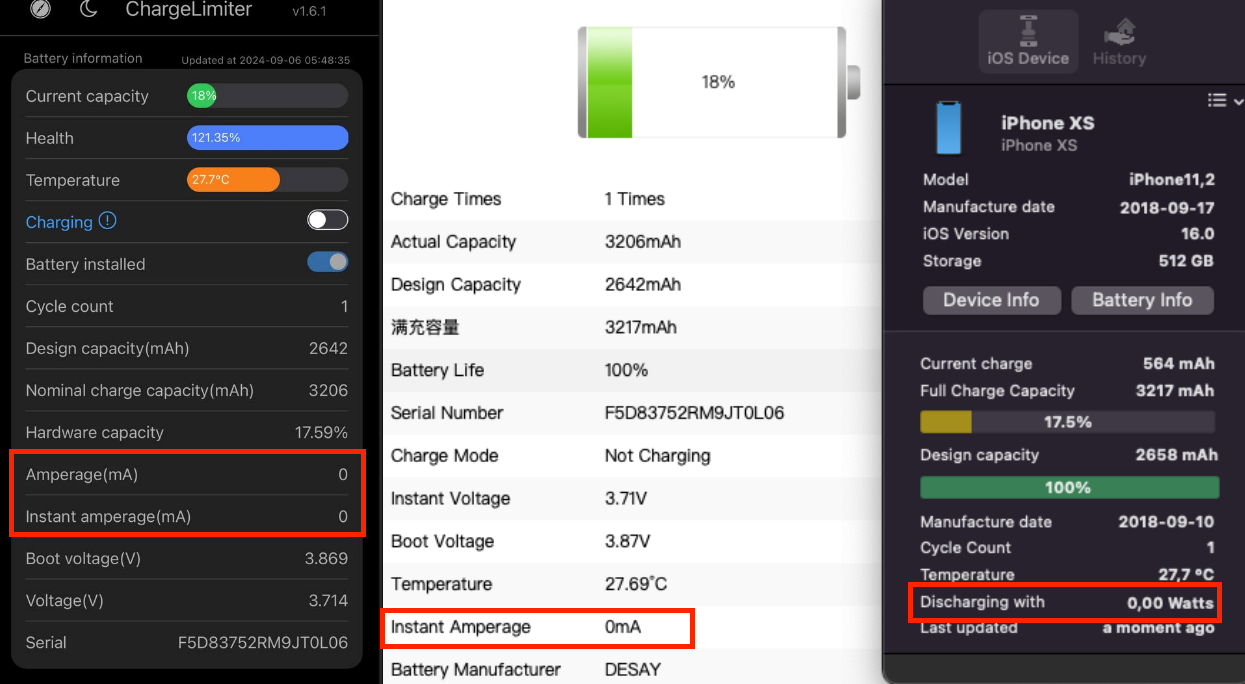
Task: Click the compass icon in ChargeLimiter header
Action: 40,9
